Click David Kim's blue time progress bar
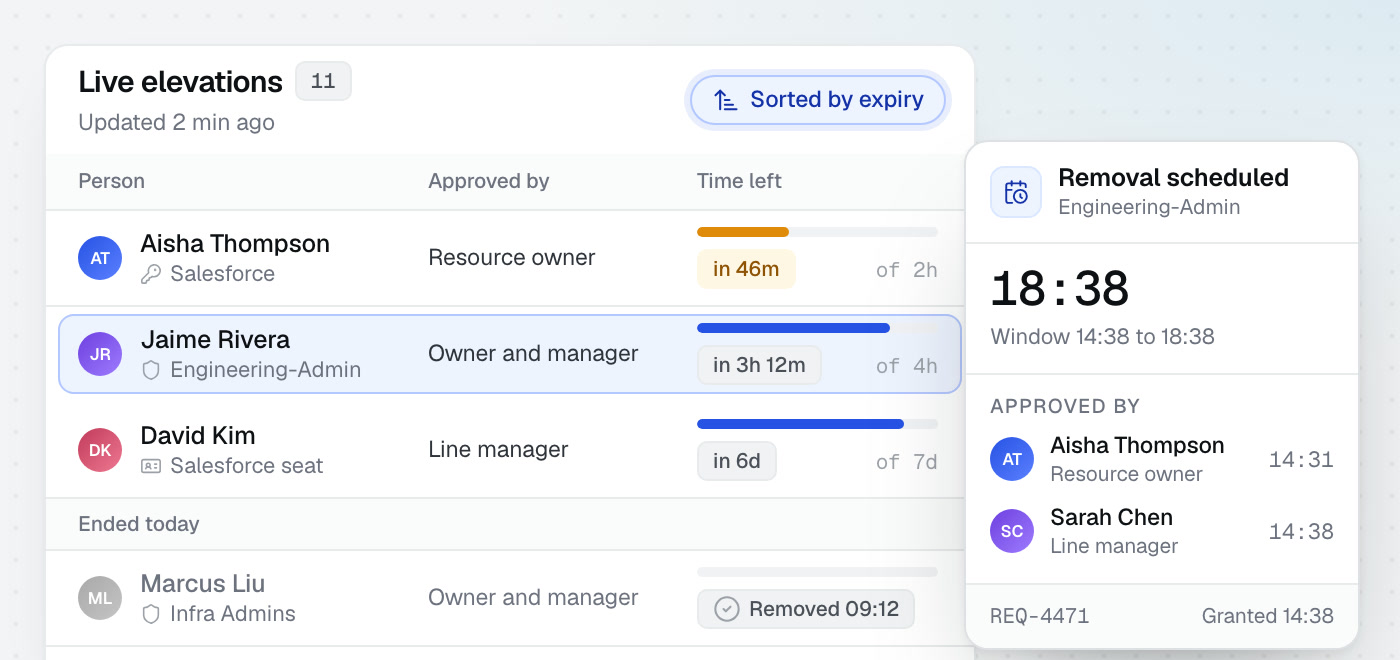 pyautogui.click(x=800, y=424)
